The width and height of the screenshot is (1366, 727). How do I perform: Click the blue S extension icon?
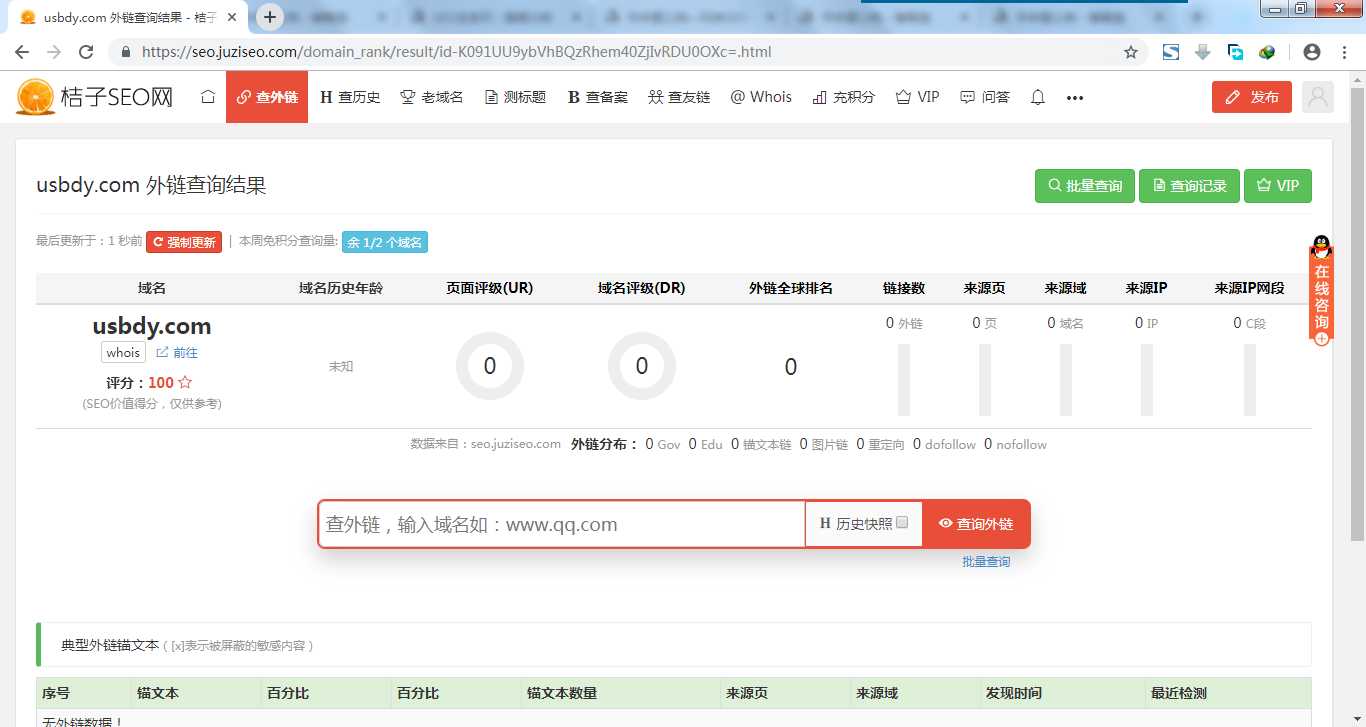[1170, 52]
